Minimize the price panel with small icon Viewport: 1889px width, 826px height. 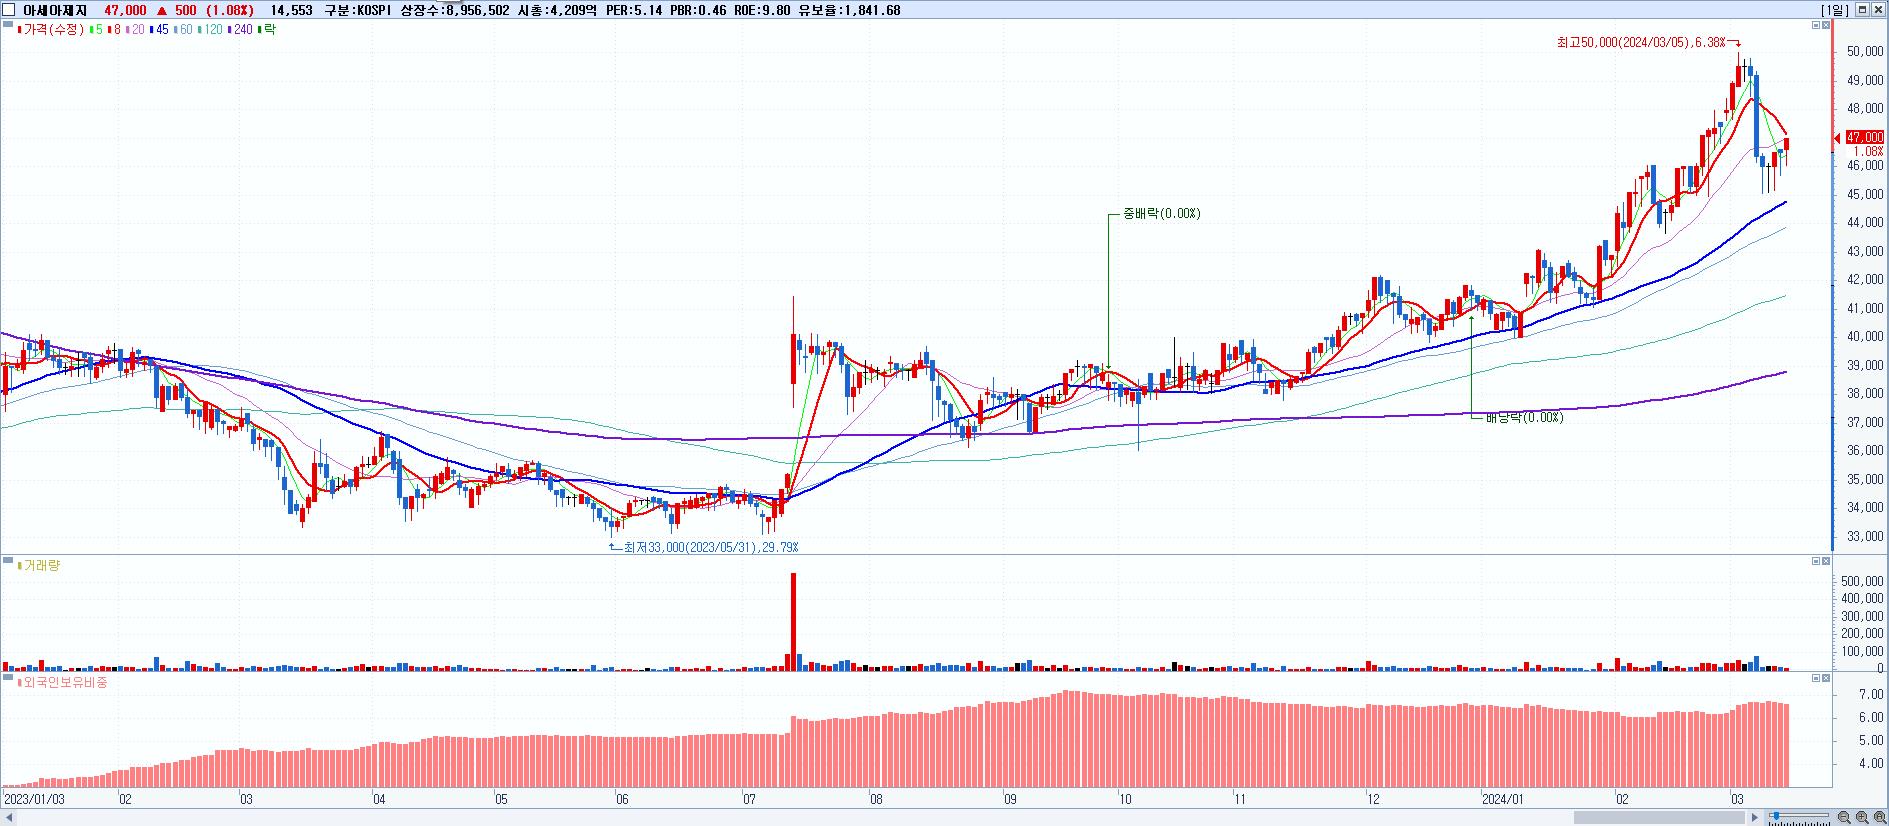click(x=1816, y=25)
